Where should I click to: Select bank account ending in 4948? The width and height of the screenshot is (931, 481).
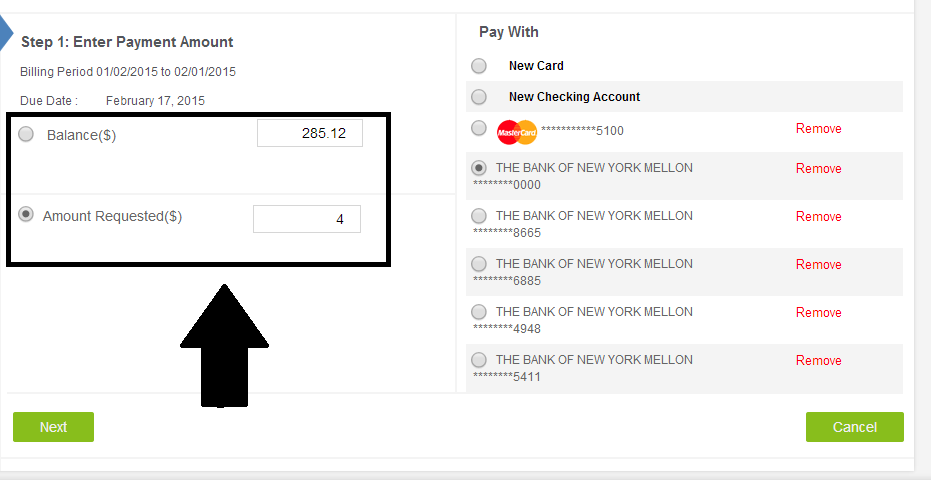click(479, 312)
